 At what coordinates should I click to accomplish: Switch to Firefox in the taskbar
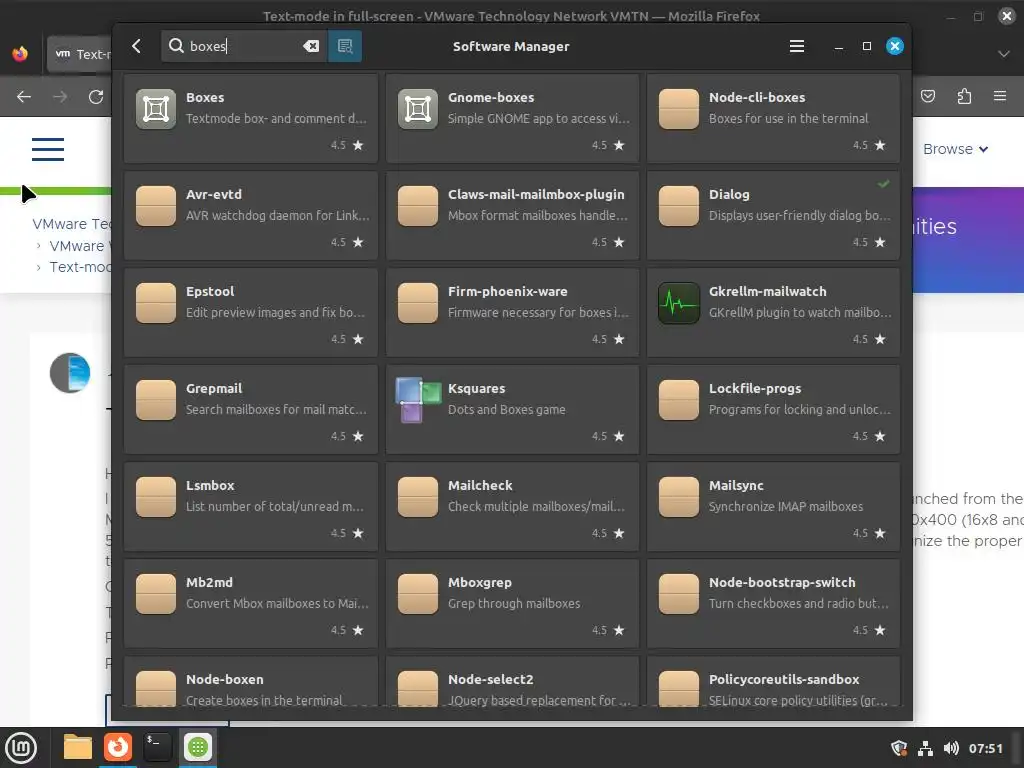click(118, 747)
